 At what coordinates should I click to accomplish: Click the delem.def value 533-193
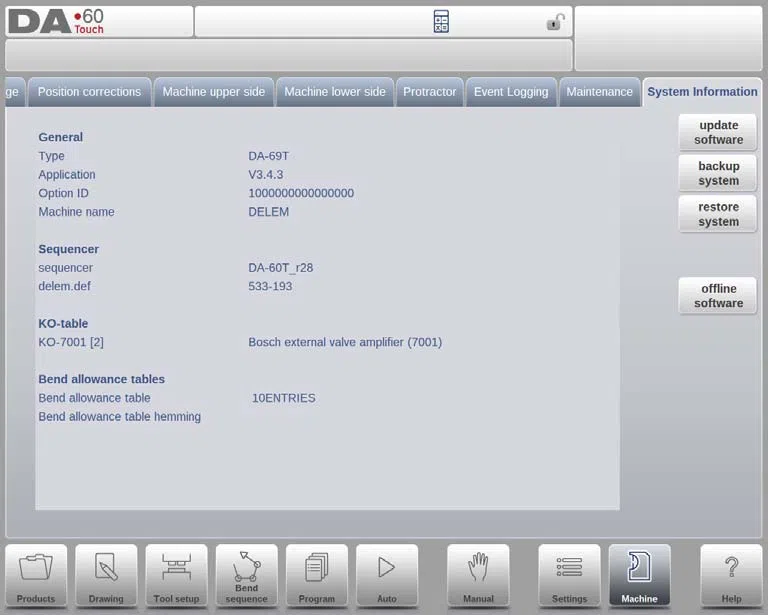tap(270, 286)
